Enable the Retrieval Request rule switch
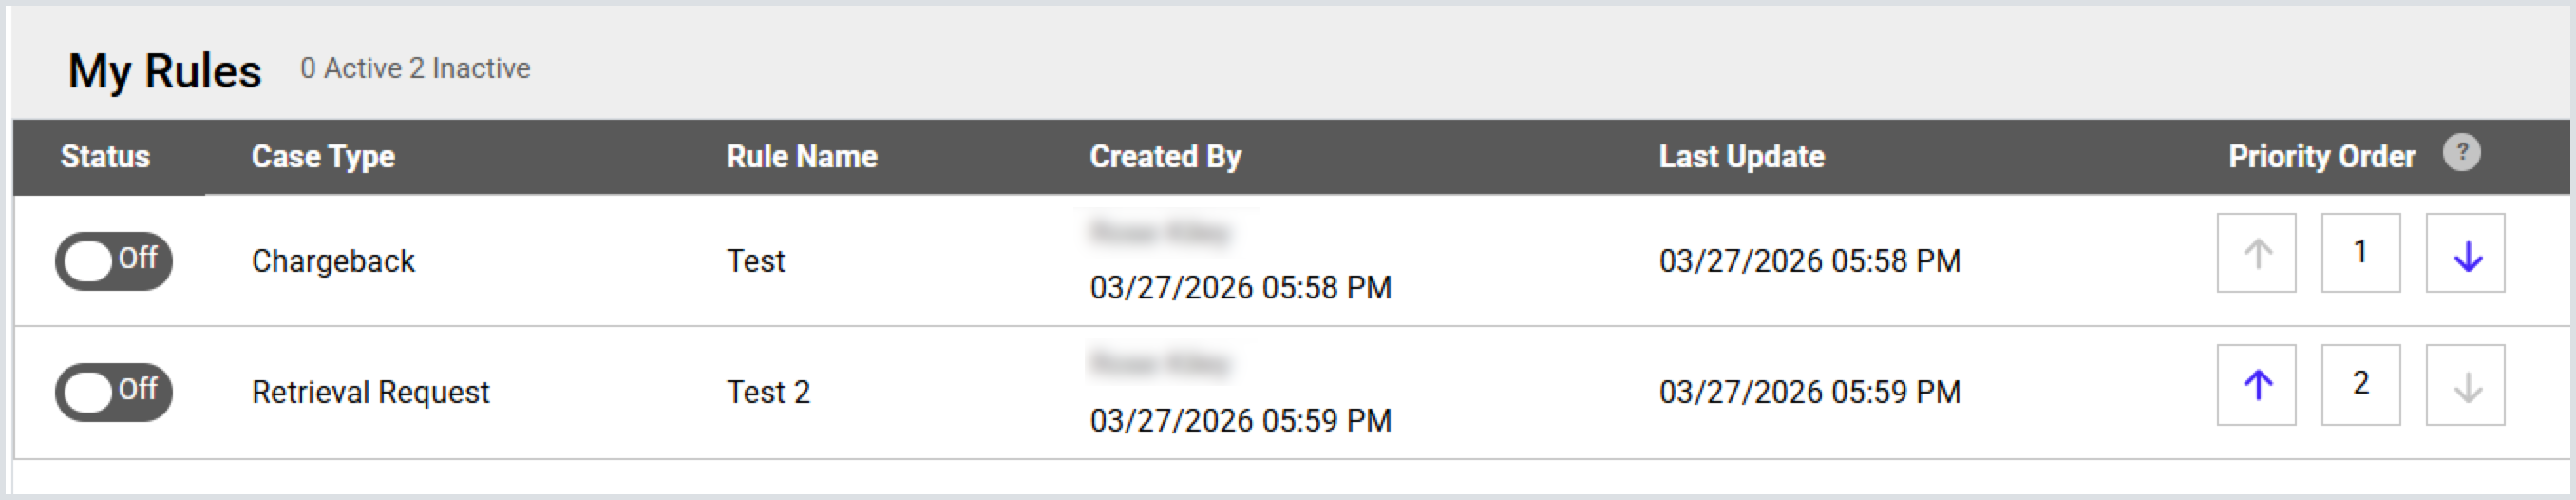Image resolution: width=2576 pixels, height=500 pixels. tap(113, 392)
